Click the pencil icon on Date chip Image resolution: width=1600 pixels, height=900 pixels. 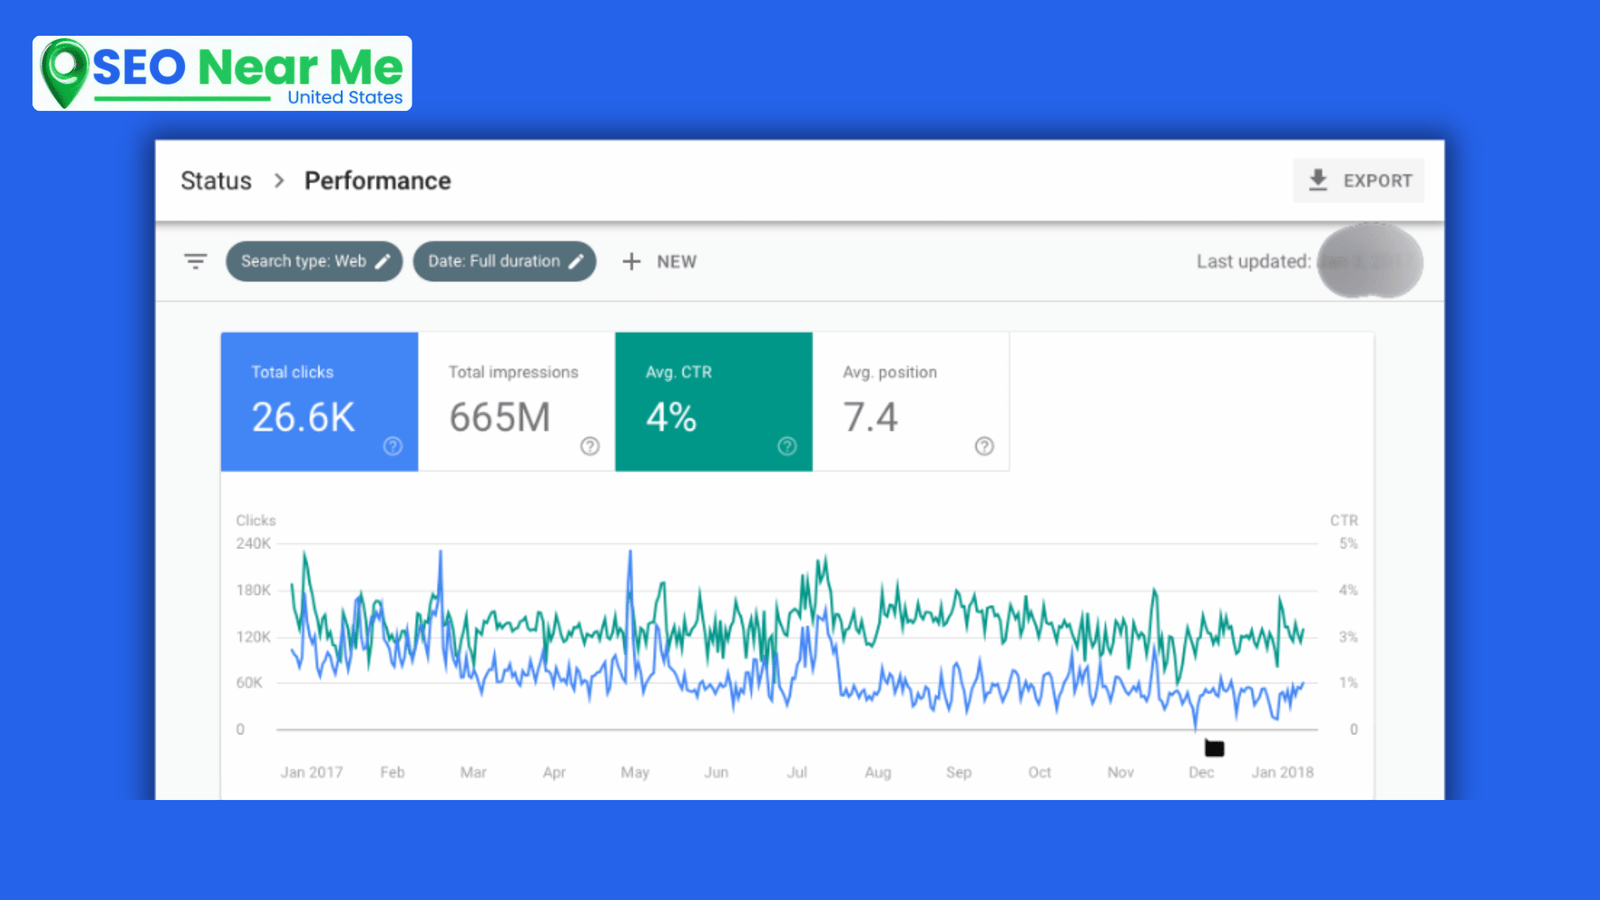(x=576, y=261)
